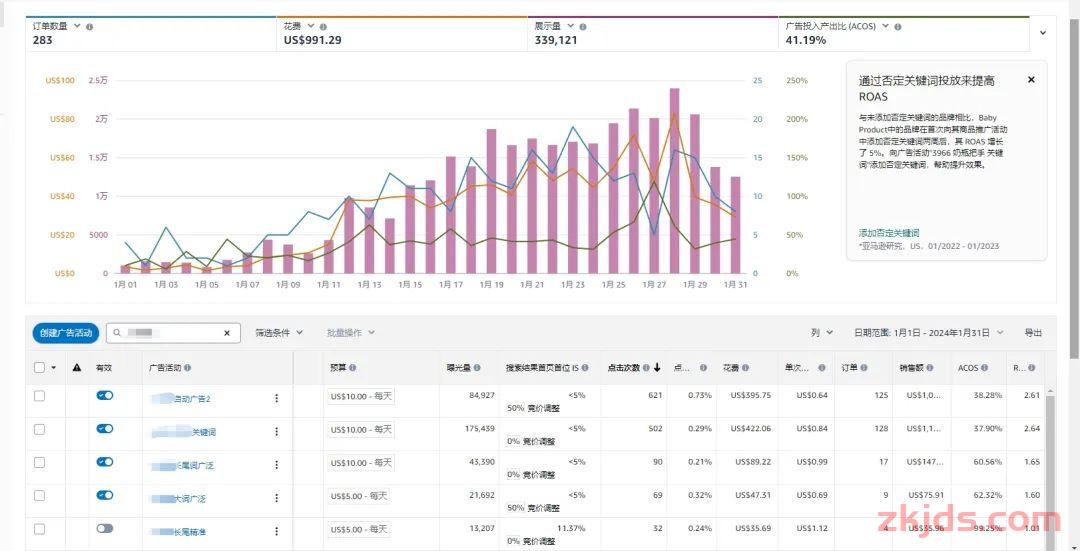1080x551 pixels.
Task: Sort by 点击次数 using the down arrow
Action: (657, 368)
